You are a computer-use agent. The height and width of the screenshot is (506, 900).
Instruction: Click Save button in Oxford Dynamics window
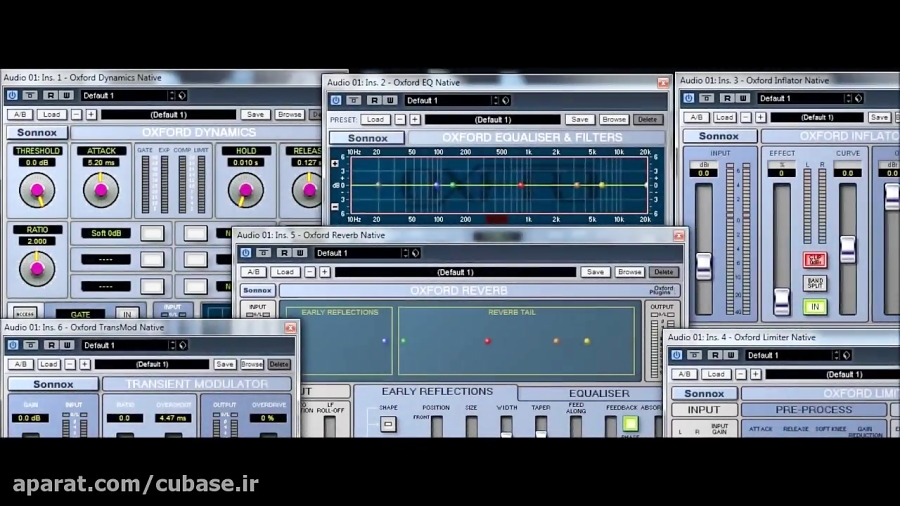point(255,115)
